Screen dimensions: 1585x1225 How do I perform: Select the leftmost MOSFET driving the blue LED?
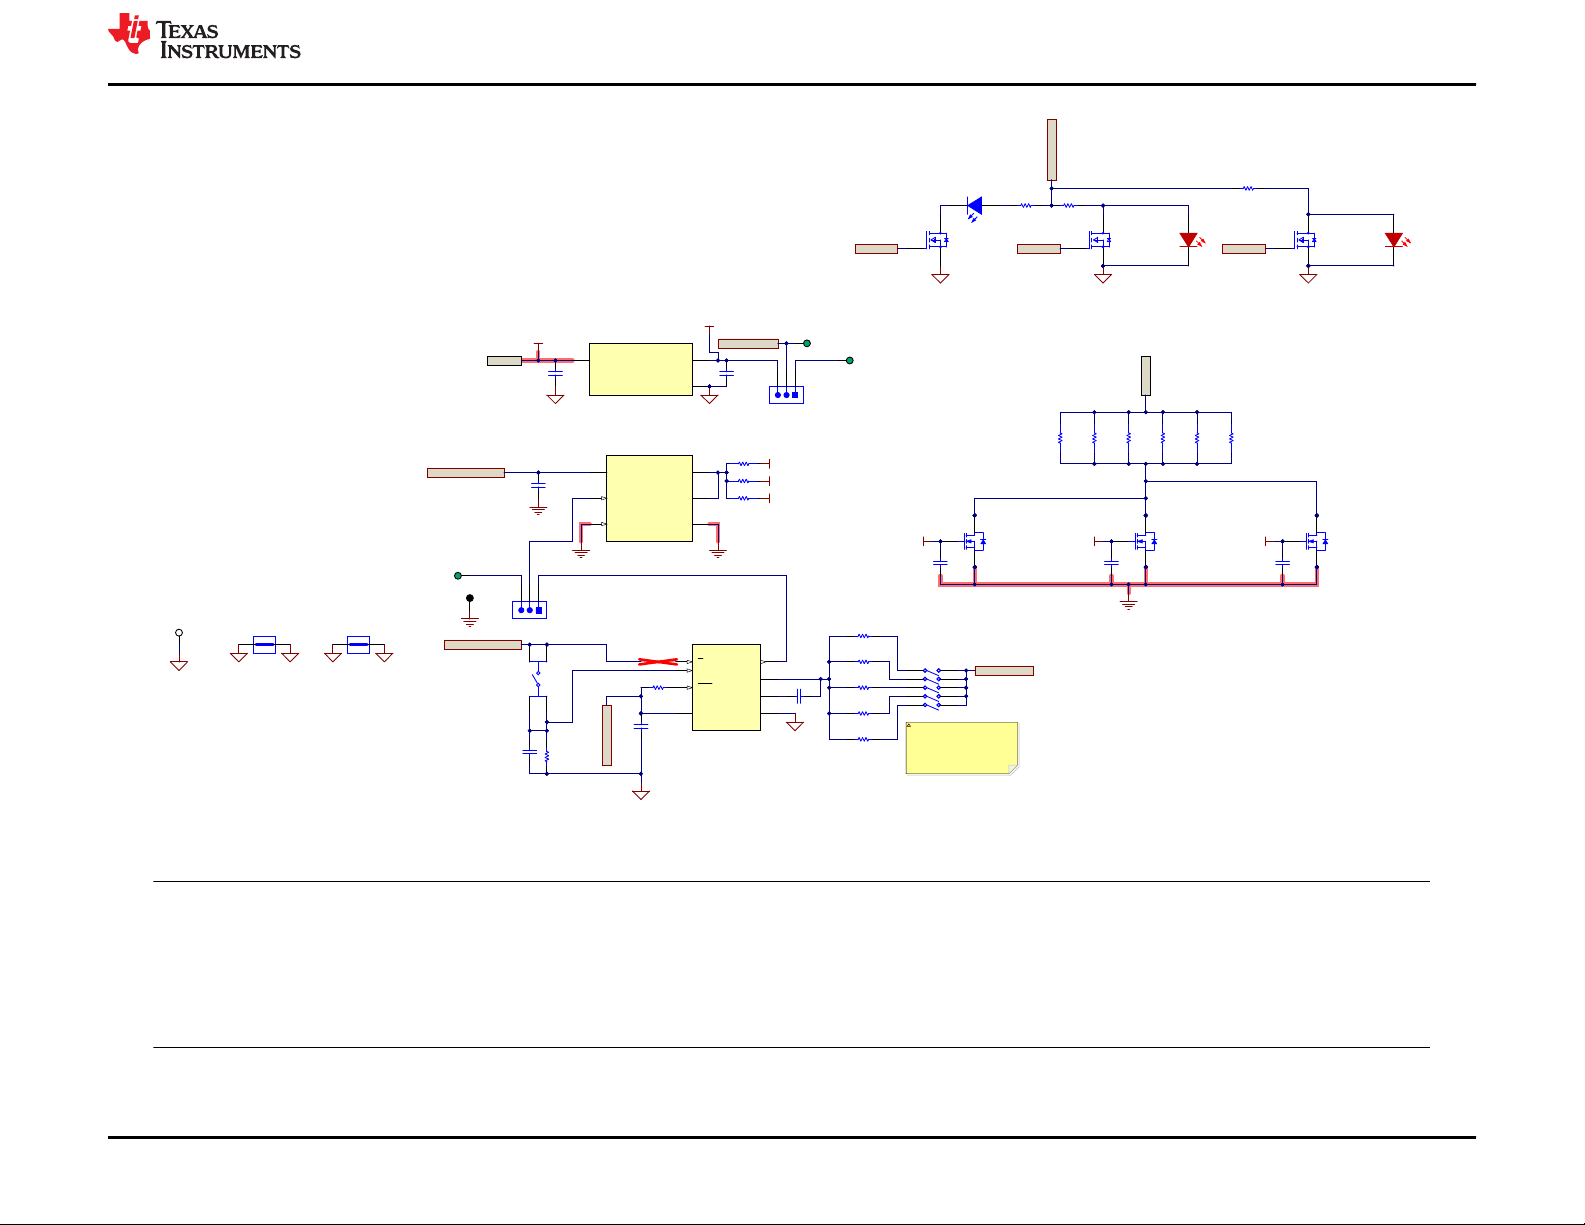coord(936,240)
